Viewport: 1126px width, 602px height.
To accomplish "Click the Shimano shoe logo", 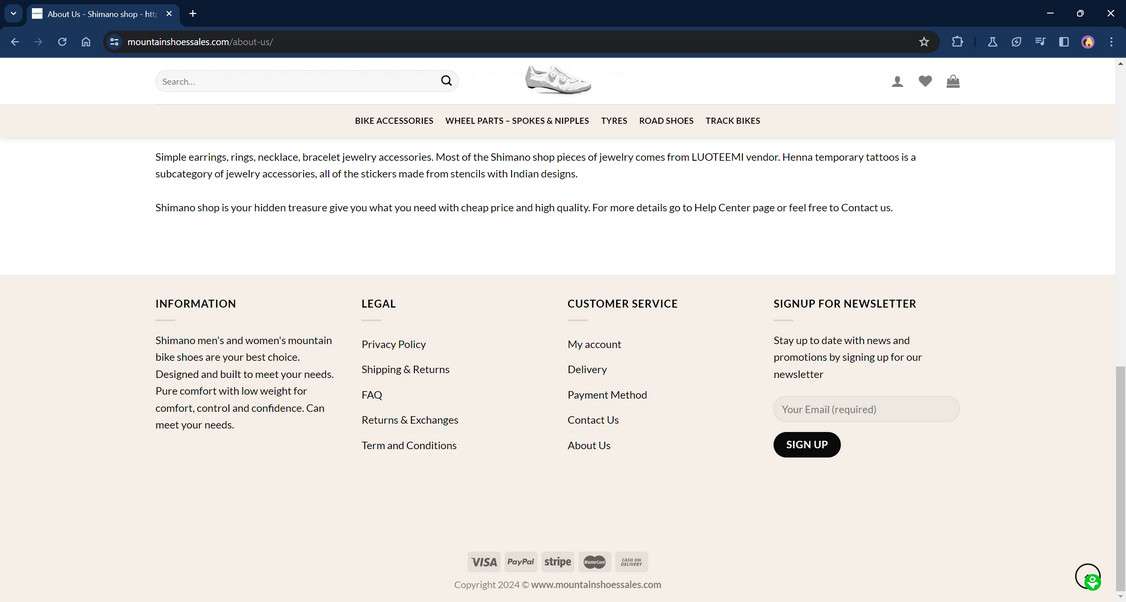I will pos(557,78).
